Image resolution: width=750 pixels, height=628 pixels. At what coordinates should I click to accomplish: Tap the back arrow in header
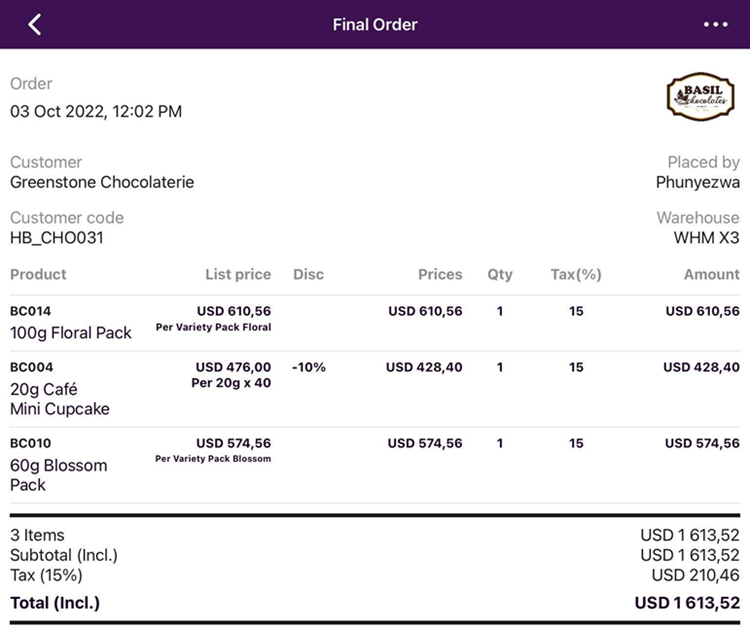(x=35, y=25)
